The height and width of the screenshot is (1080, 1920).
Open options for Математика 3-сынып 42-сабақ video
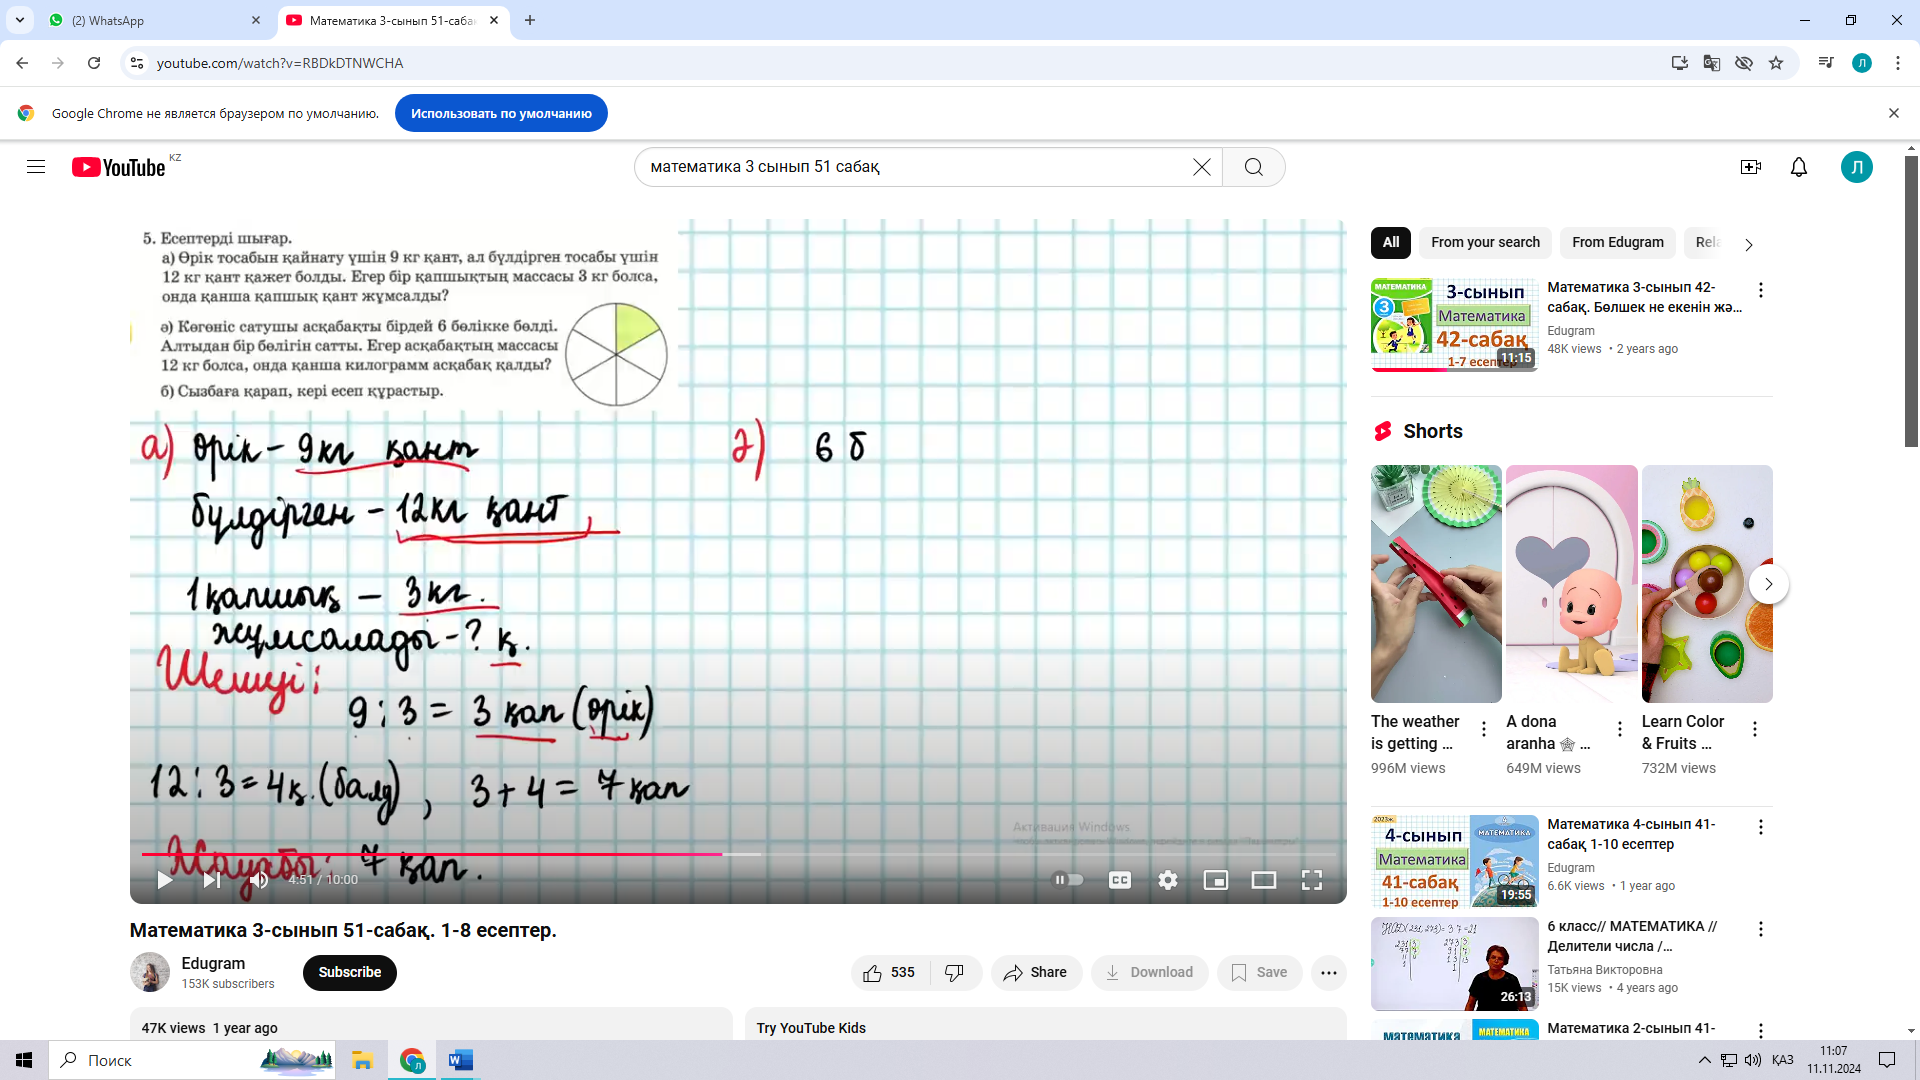coord(1760,290)
